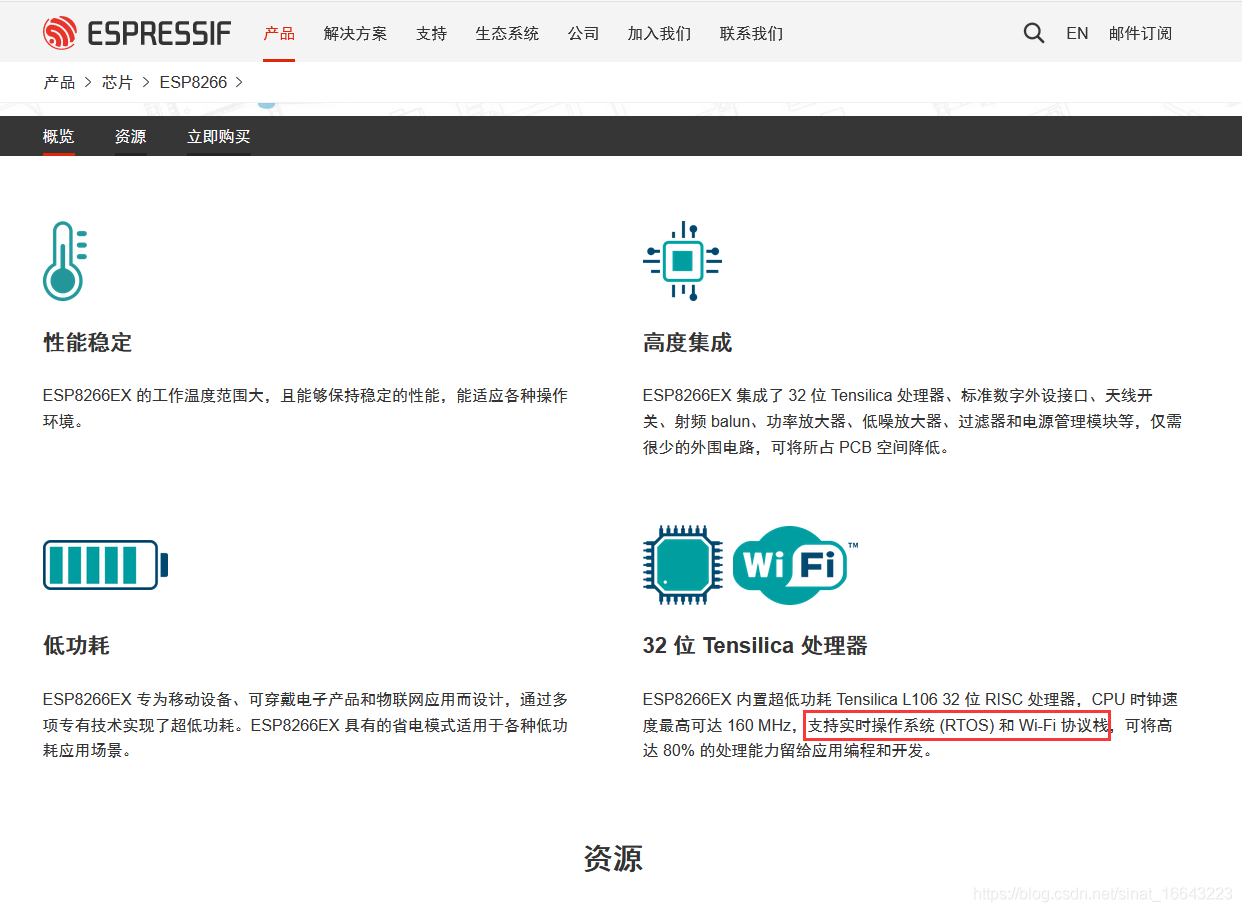
Task: Click the 性能稳定 heading
Action: coord(87,342)
